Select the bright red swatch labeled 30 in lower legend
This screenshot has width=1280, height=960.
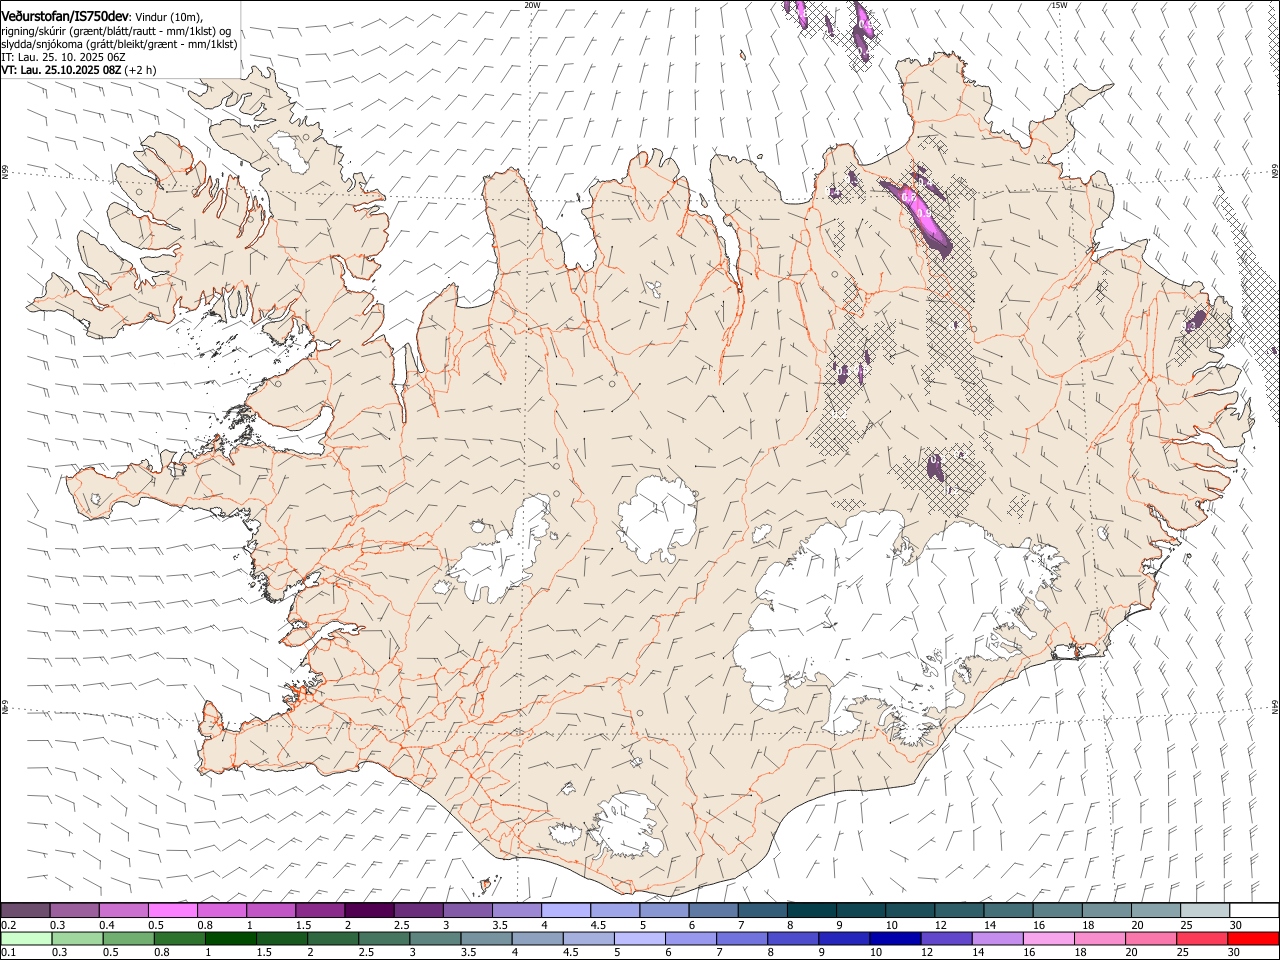point(1253,938)
